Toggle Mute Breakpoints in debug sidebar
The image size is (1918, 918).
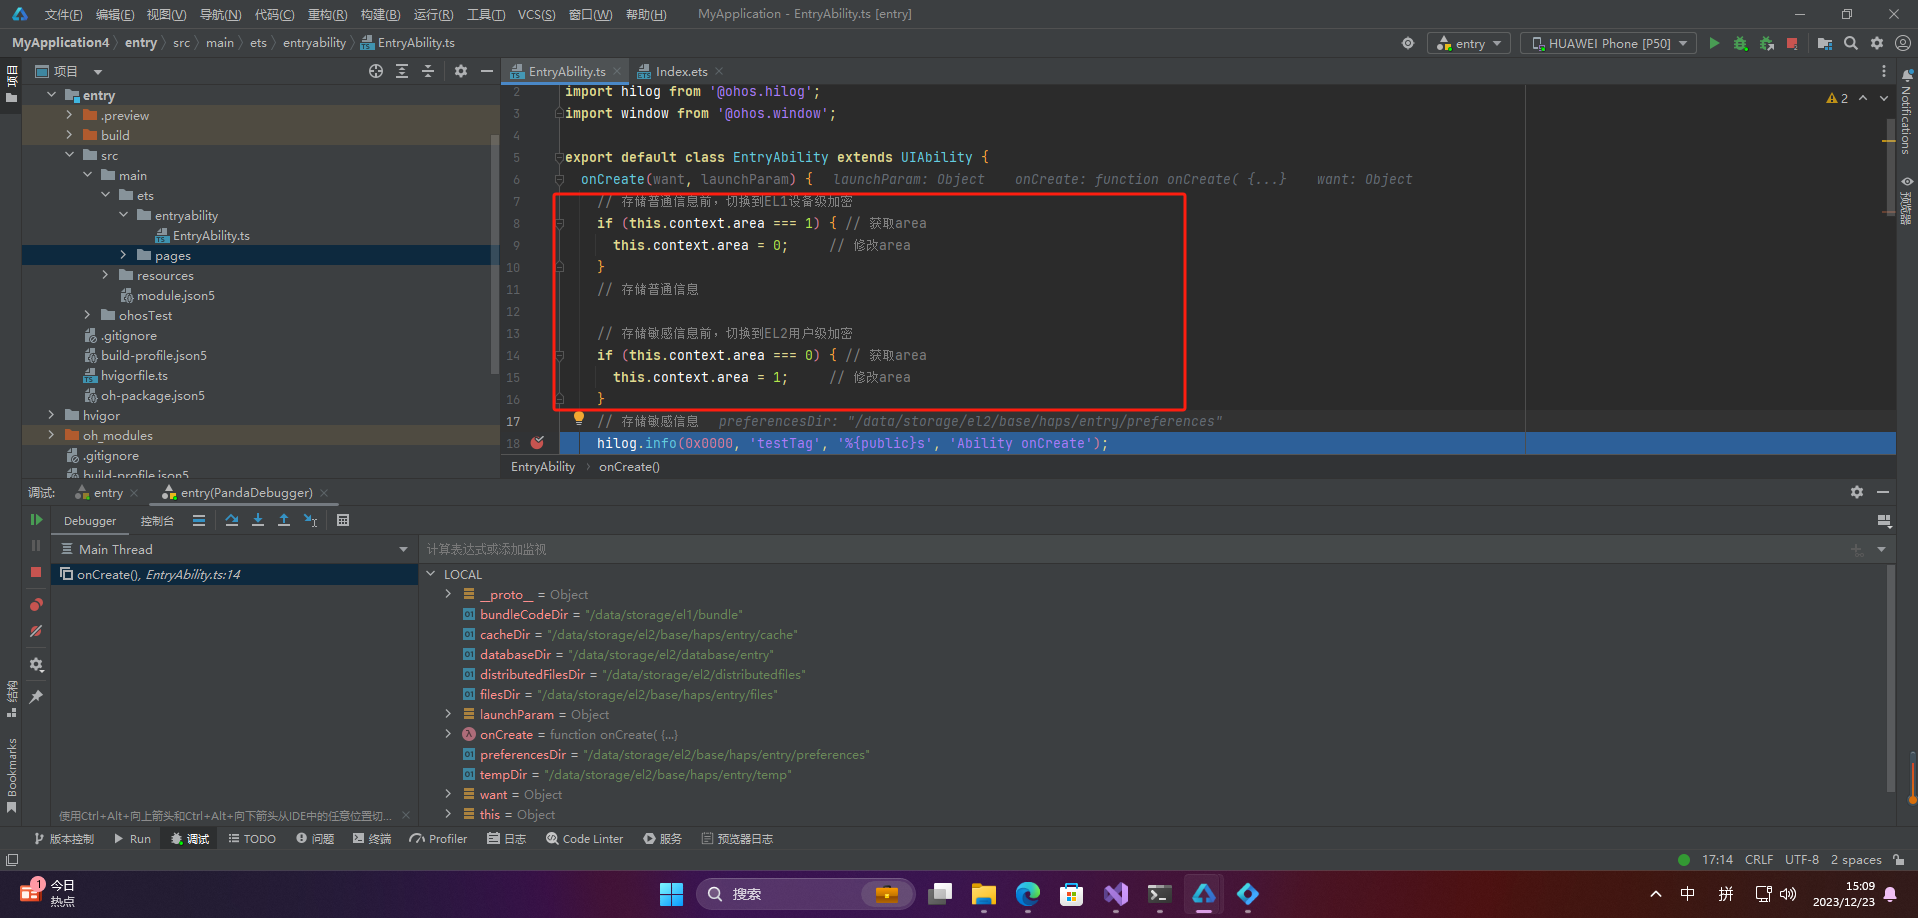pos(36,632)
